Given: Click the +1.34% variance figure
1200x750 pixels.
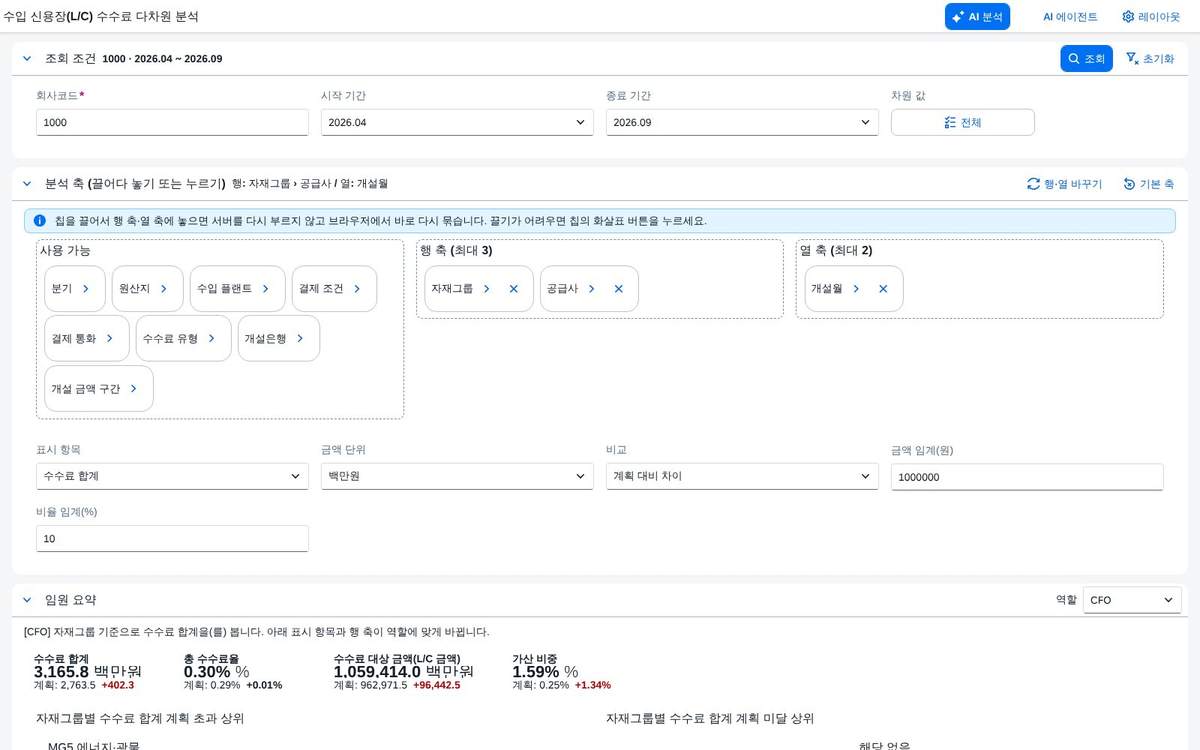Looking at the screenshot, I should [x=593, y=685].
